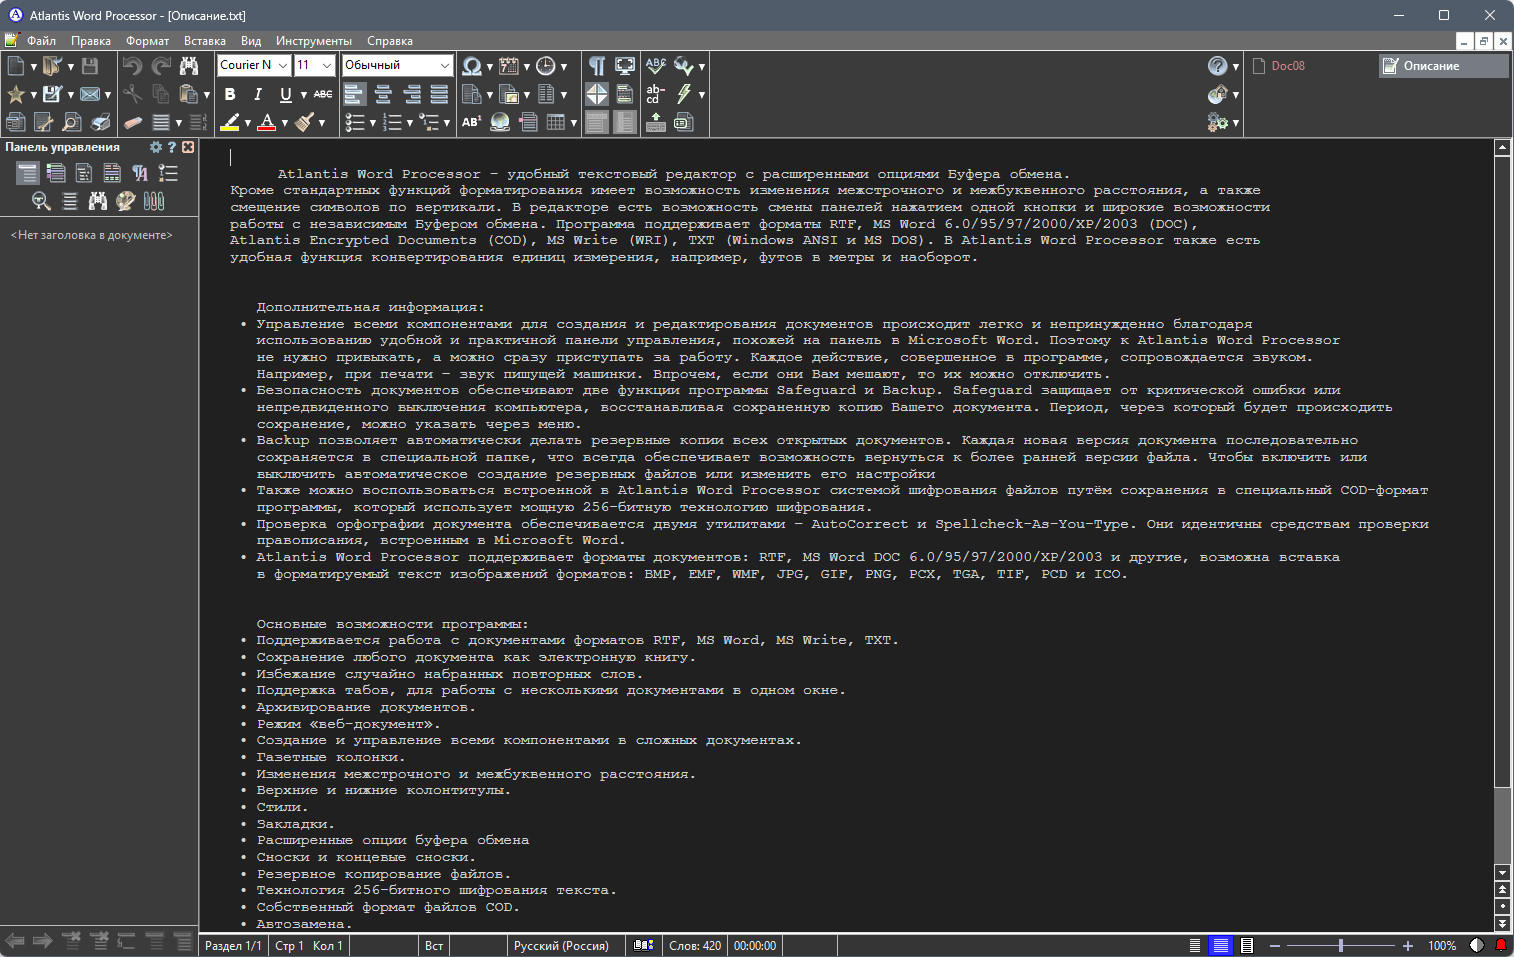Expand the font size 11 dropdown
The height and width of the screenshot is (957, 1514).
point(314,65)
